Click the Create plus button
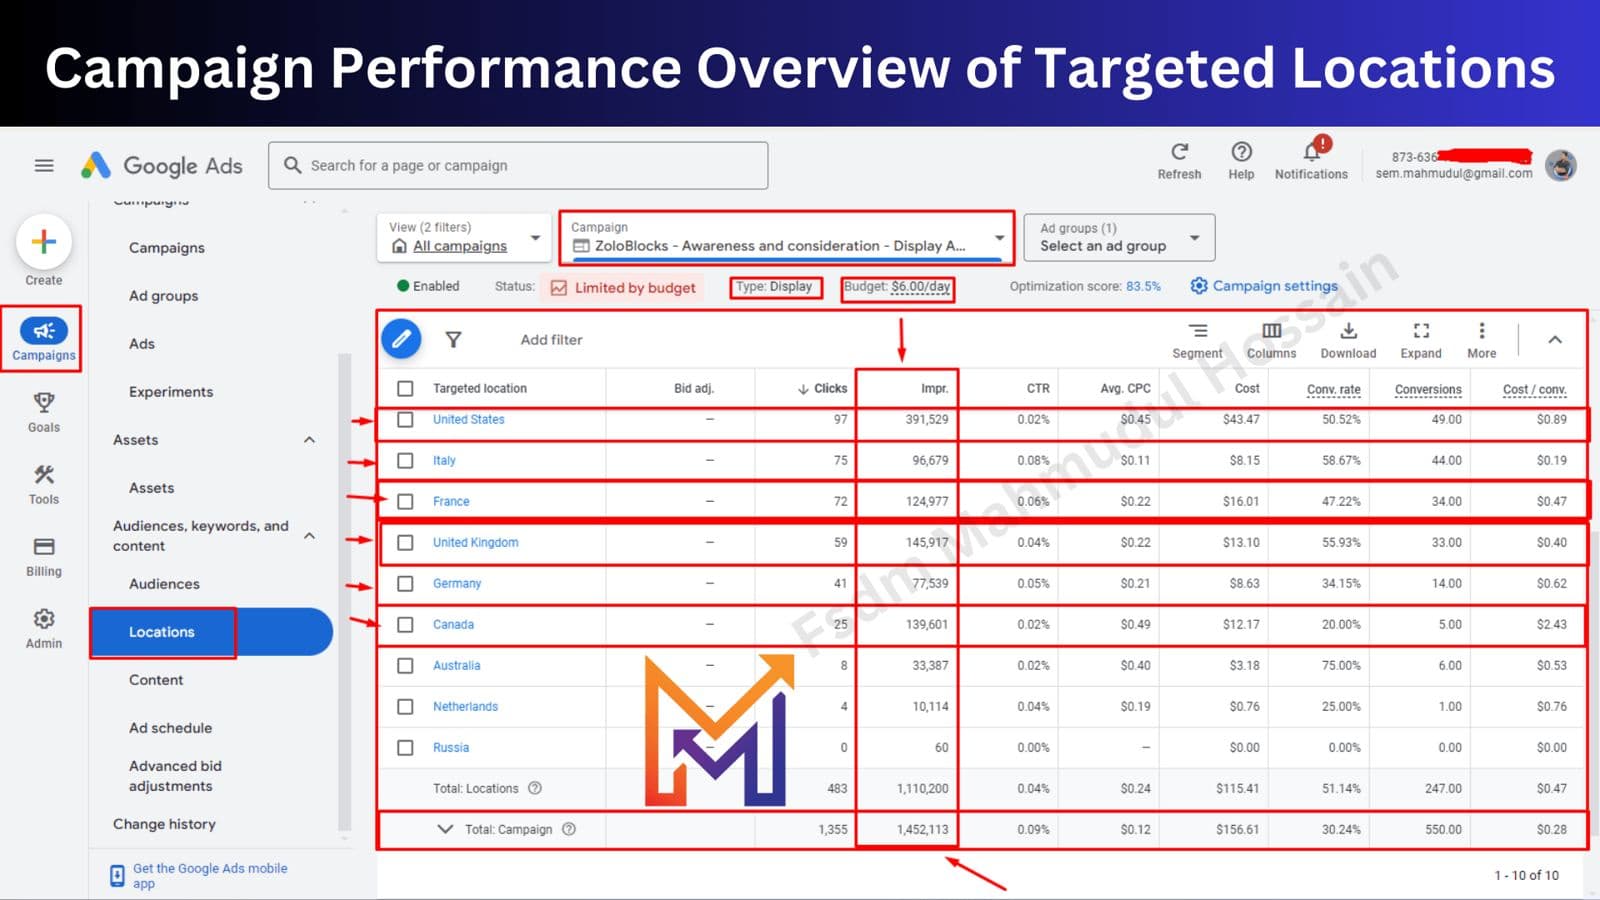This screenshot has width=1600, height=900. [x=44, y=242]
